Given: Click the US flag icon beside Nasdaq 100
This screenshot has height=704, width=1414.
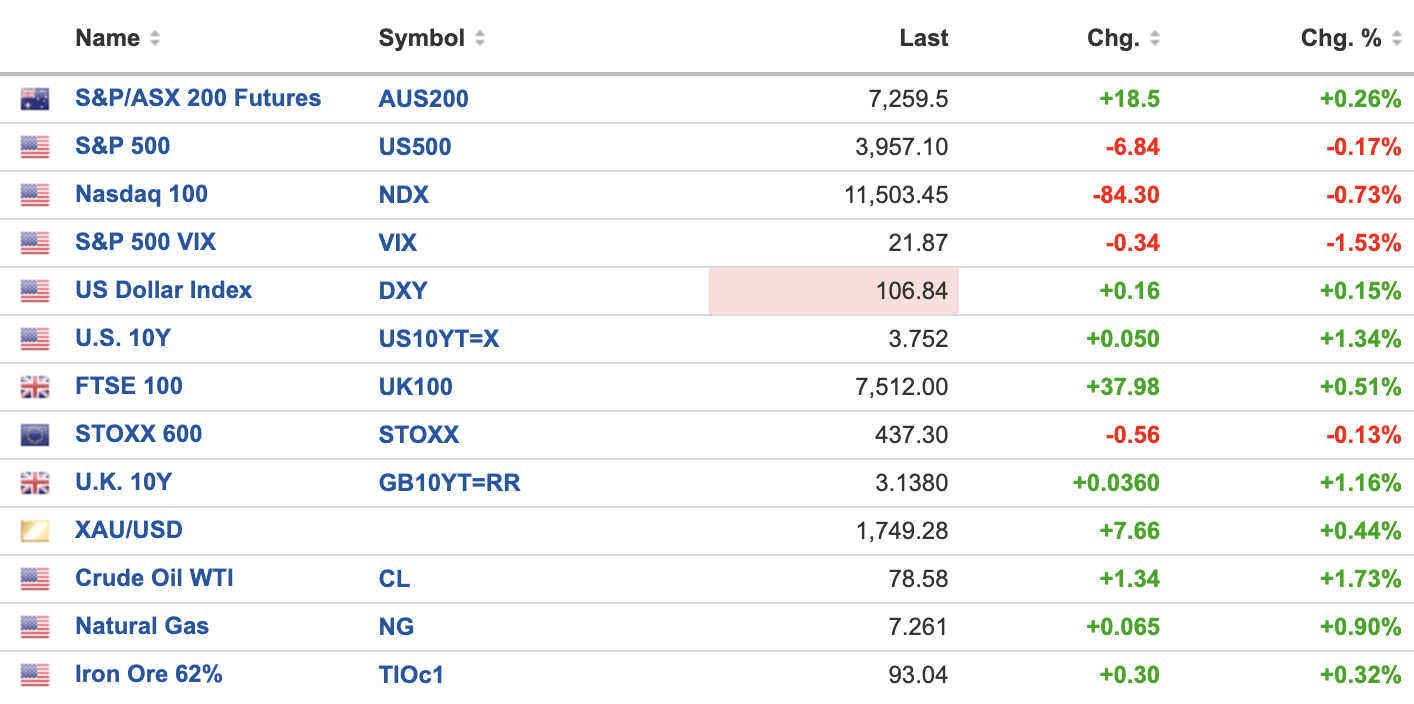Looking at the screenshot, I should point(35,195).
